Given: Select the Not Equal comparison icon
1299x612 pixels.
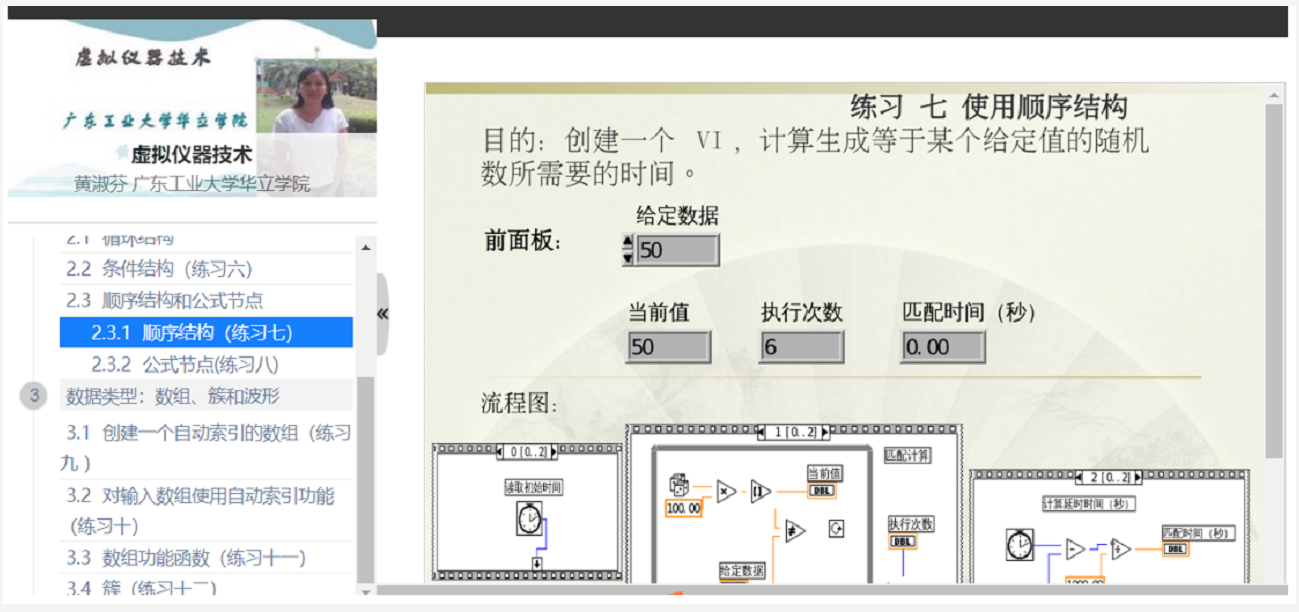Looking at the screenshot, I should pyautogui.click(x=794, y=530).
